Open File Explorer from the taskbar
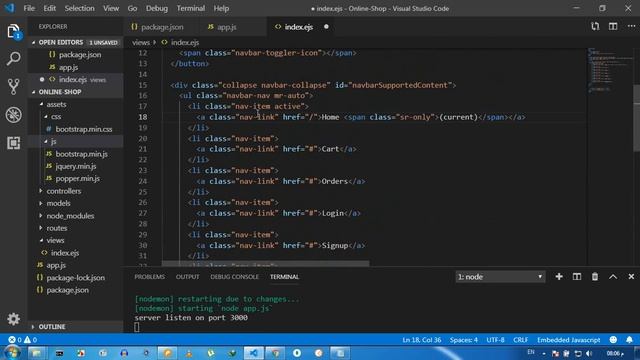The image size is (640, 360). (x=37, y=353)
